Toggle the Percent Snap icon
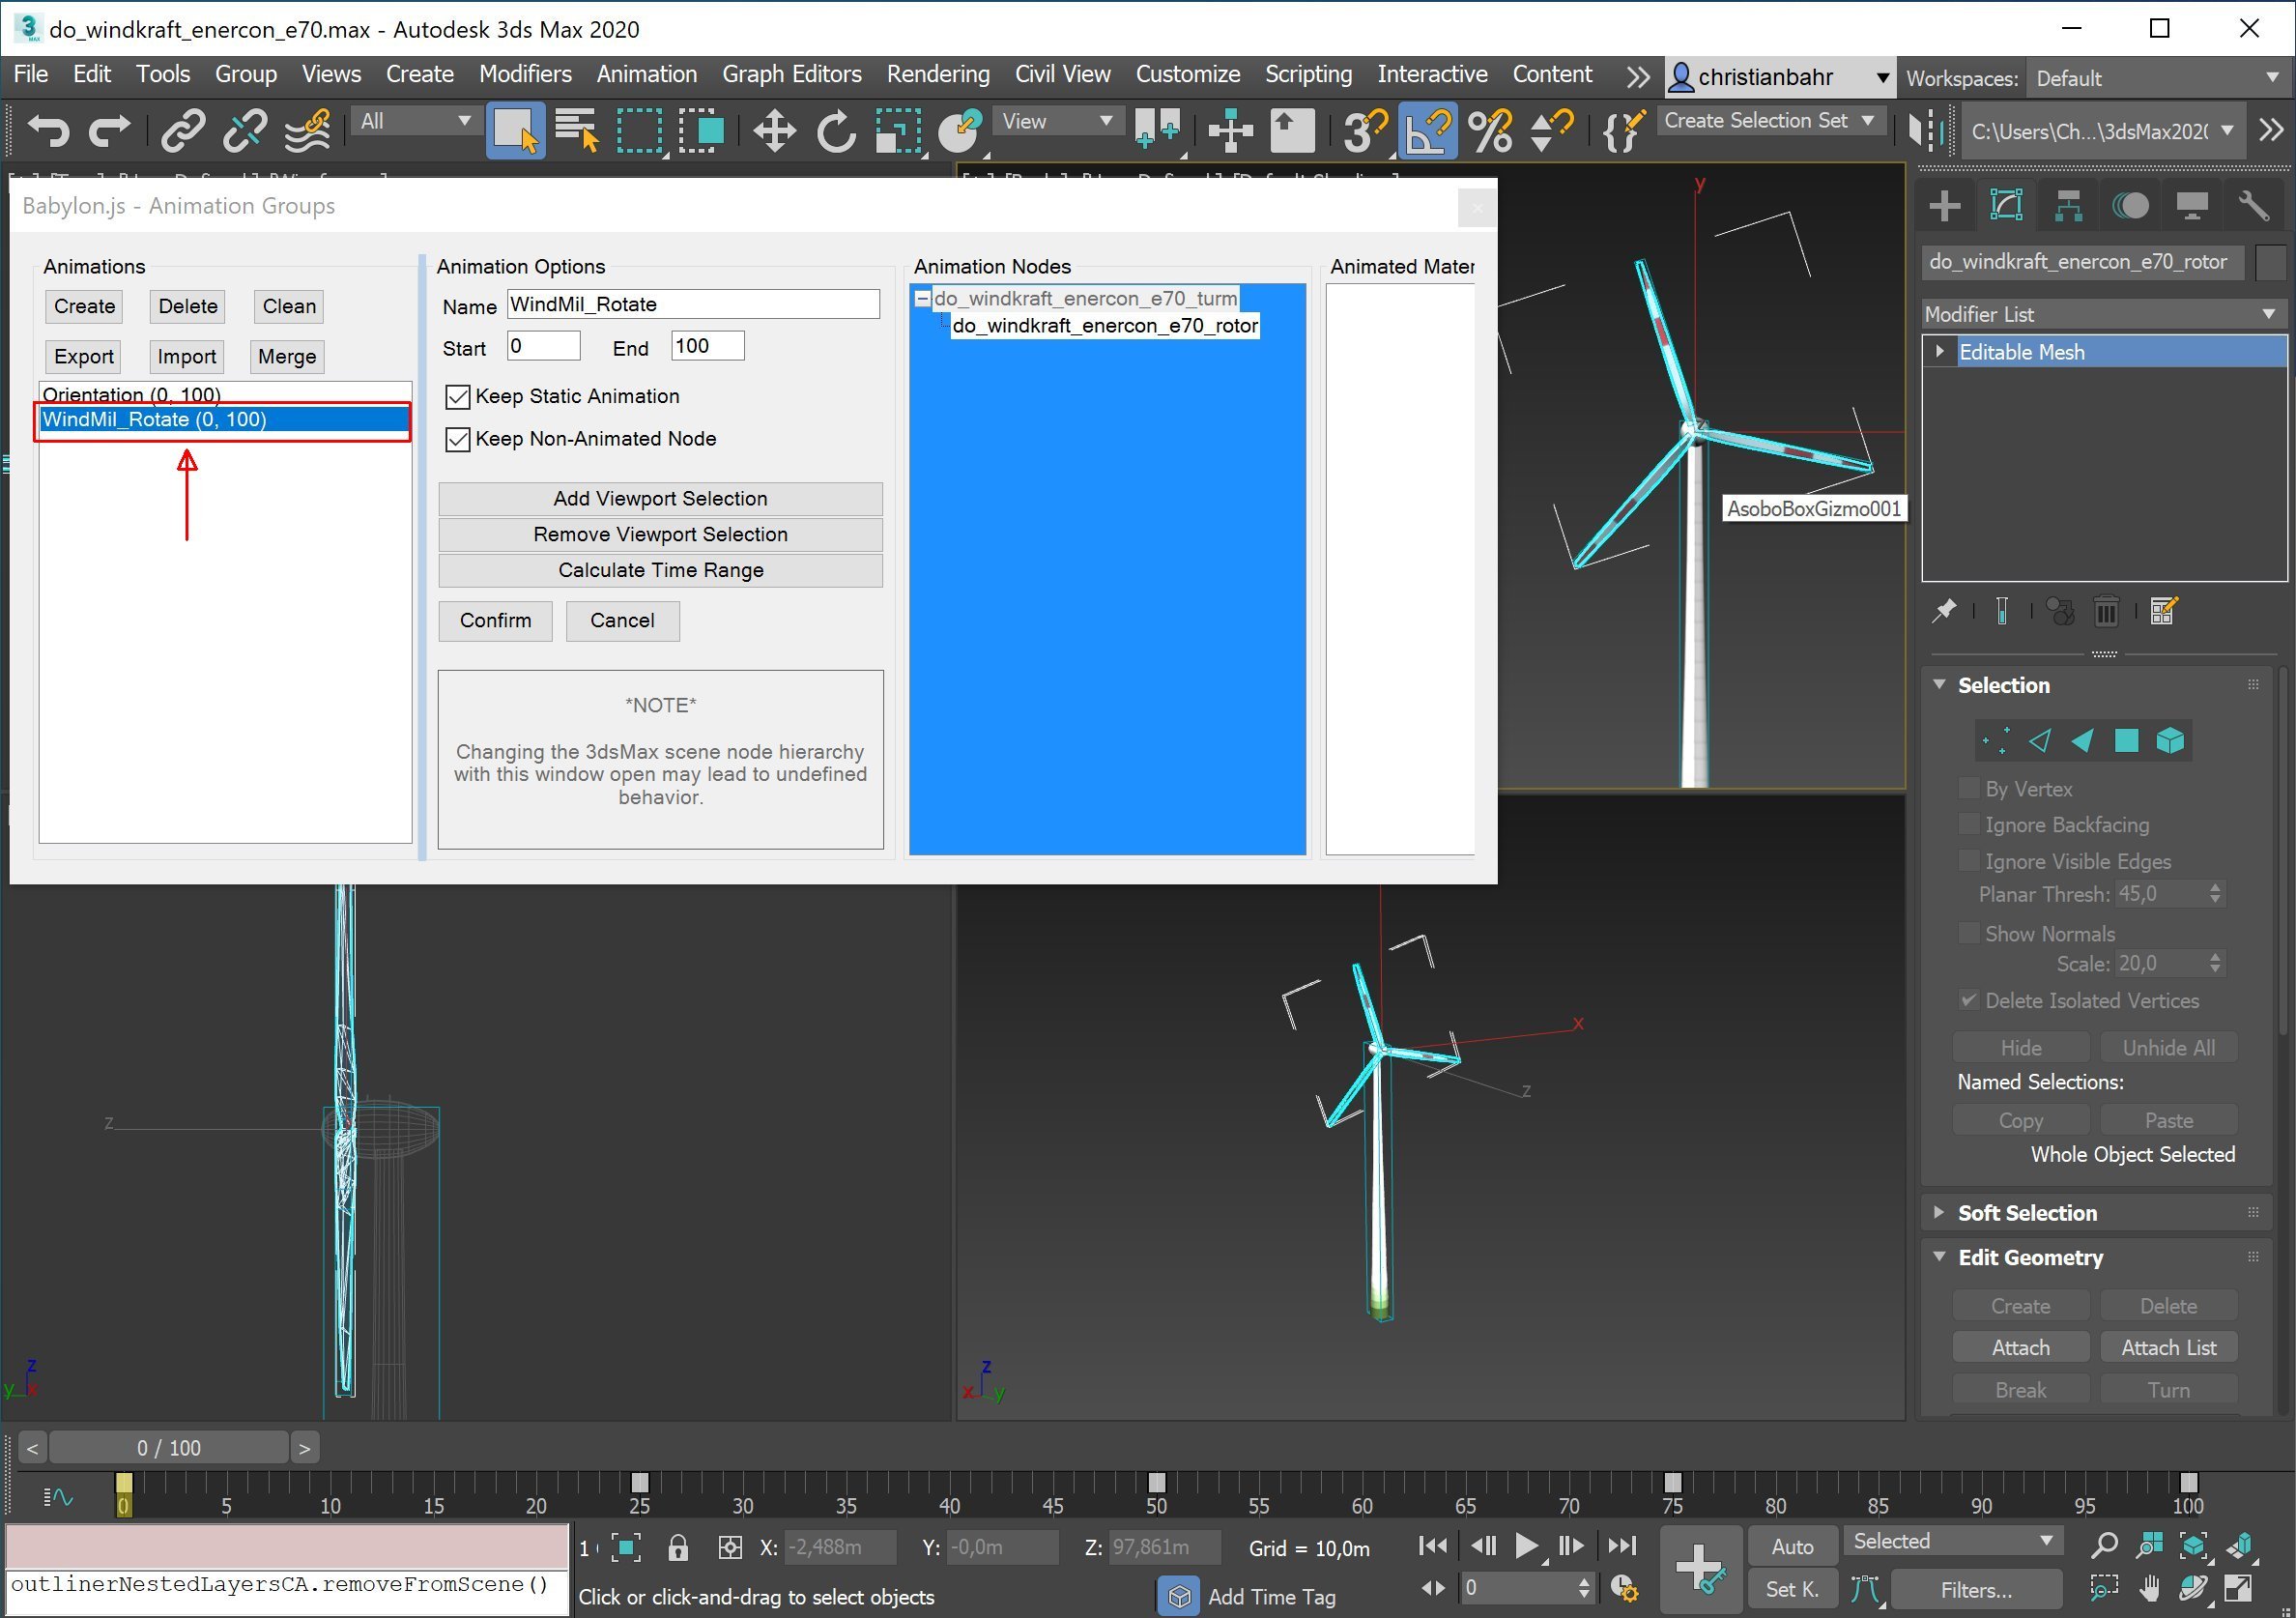The height and width of the screenshot is (1618, 2296). point(1490,130)
